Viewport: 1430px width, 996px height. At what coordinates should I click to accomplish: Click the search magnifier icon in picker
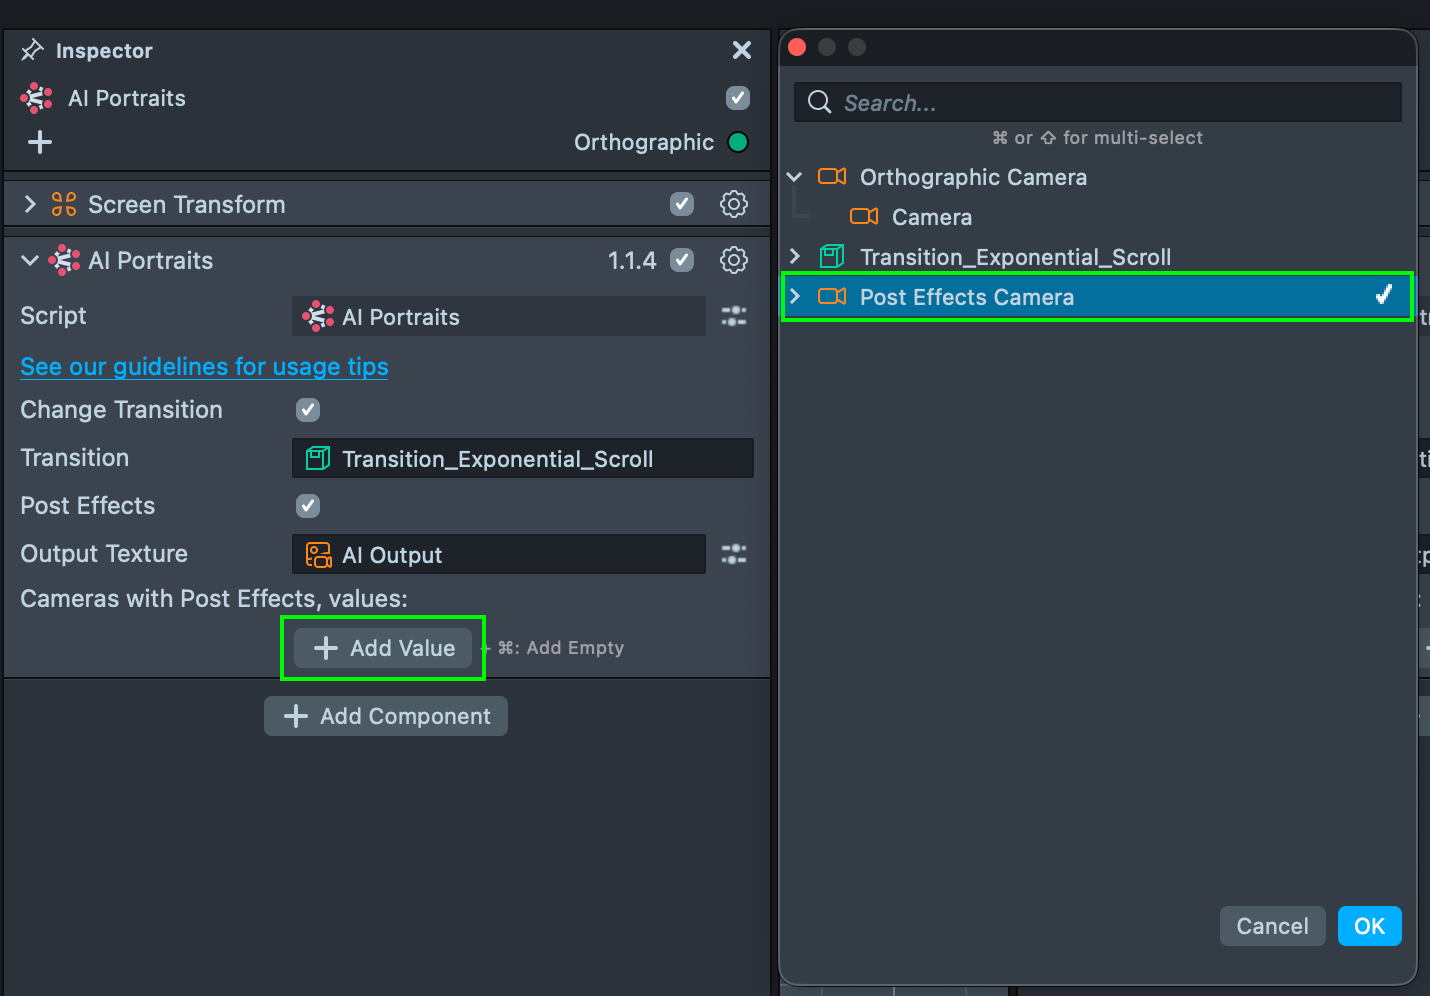point(819,102)
